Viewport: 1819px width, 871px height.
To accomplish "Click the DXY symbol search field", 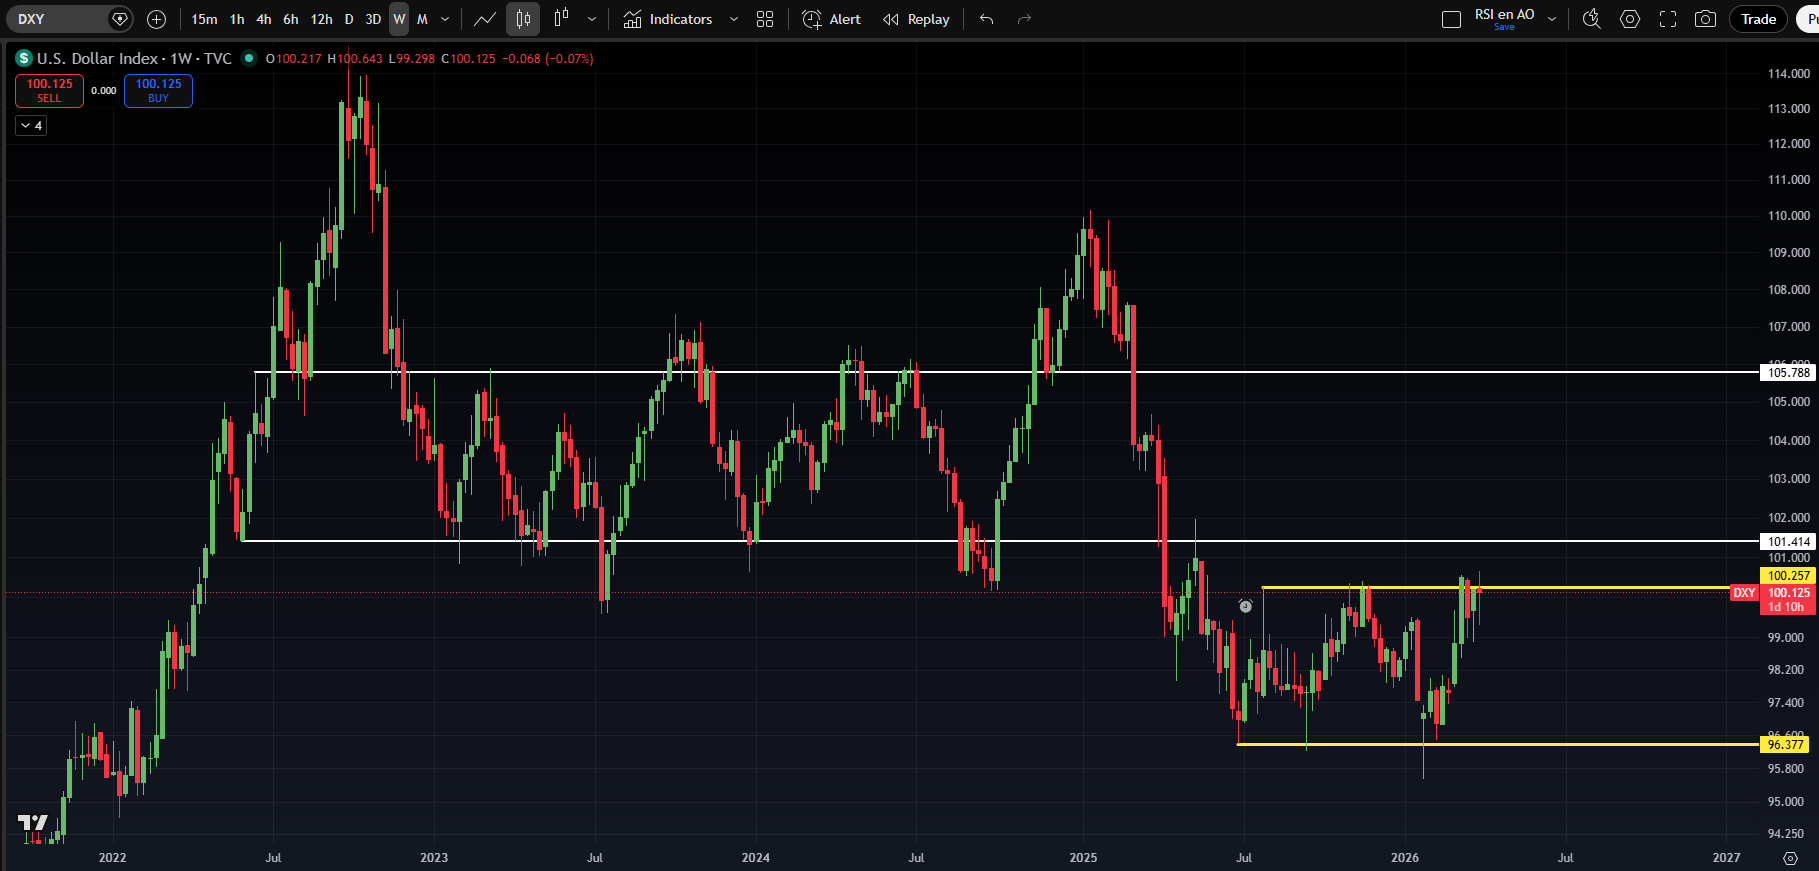I will [60, 19].
